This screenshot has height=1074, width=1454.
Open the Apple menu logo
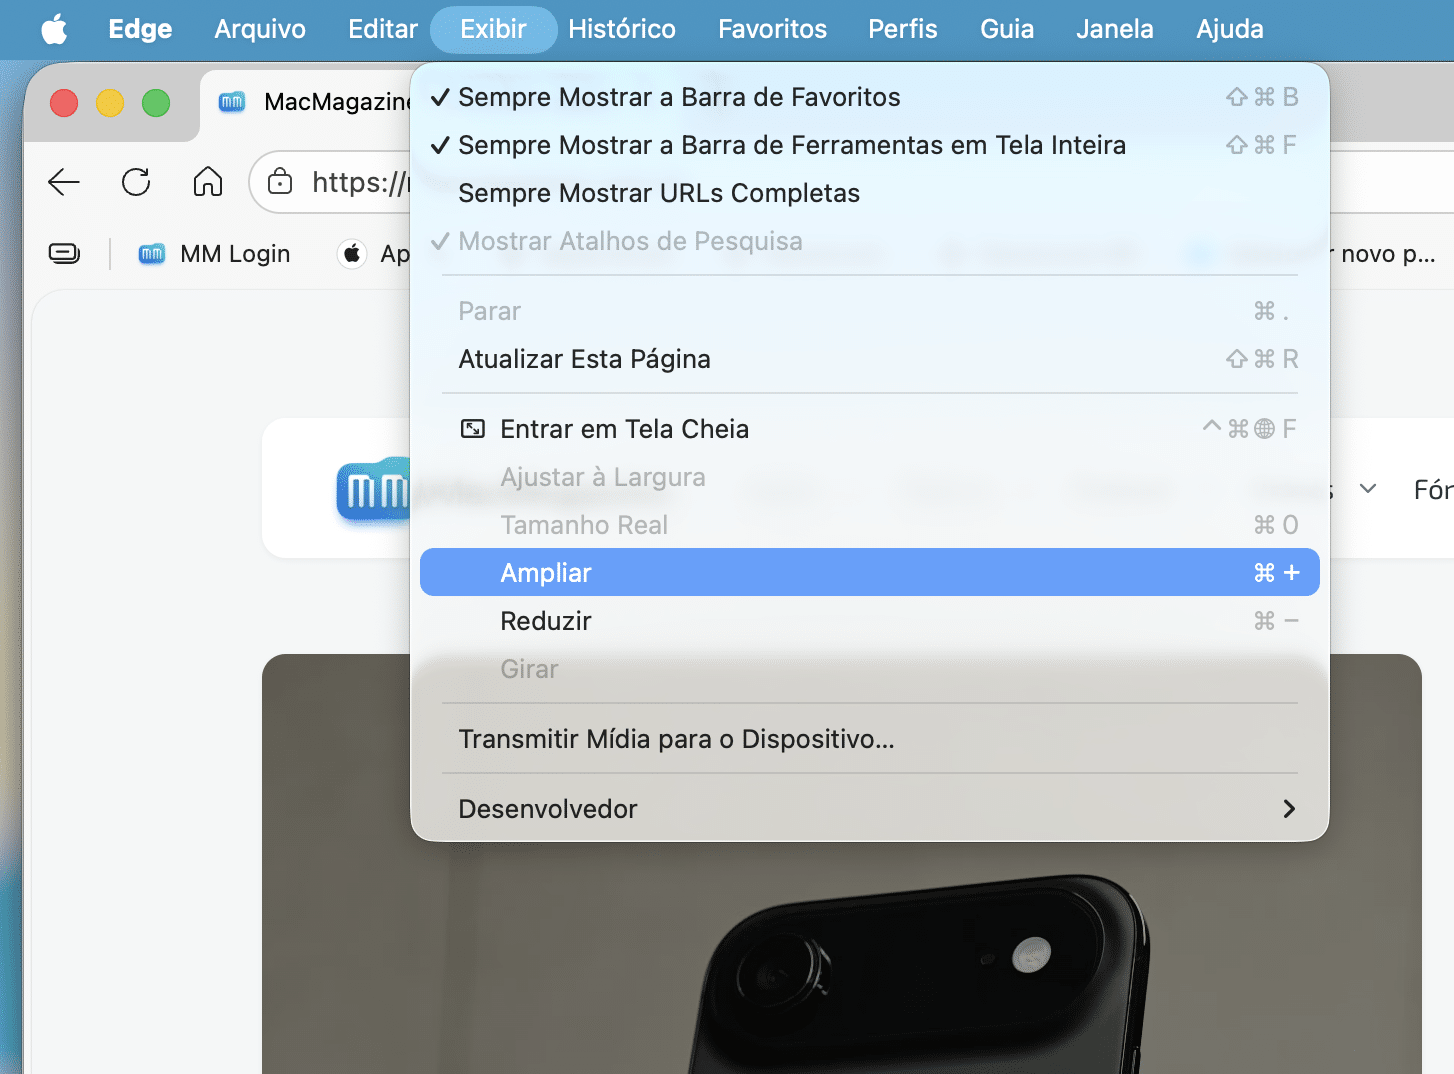point(54,29)
